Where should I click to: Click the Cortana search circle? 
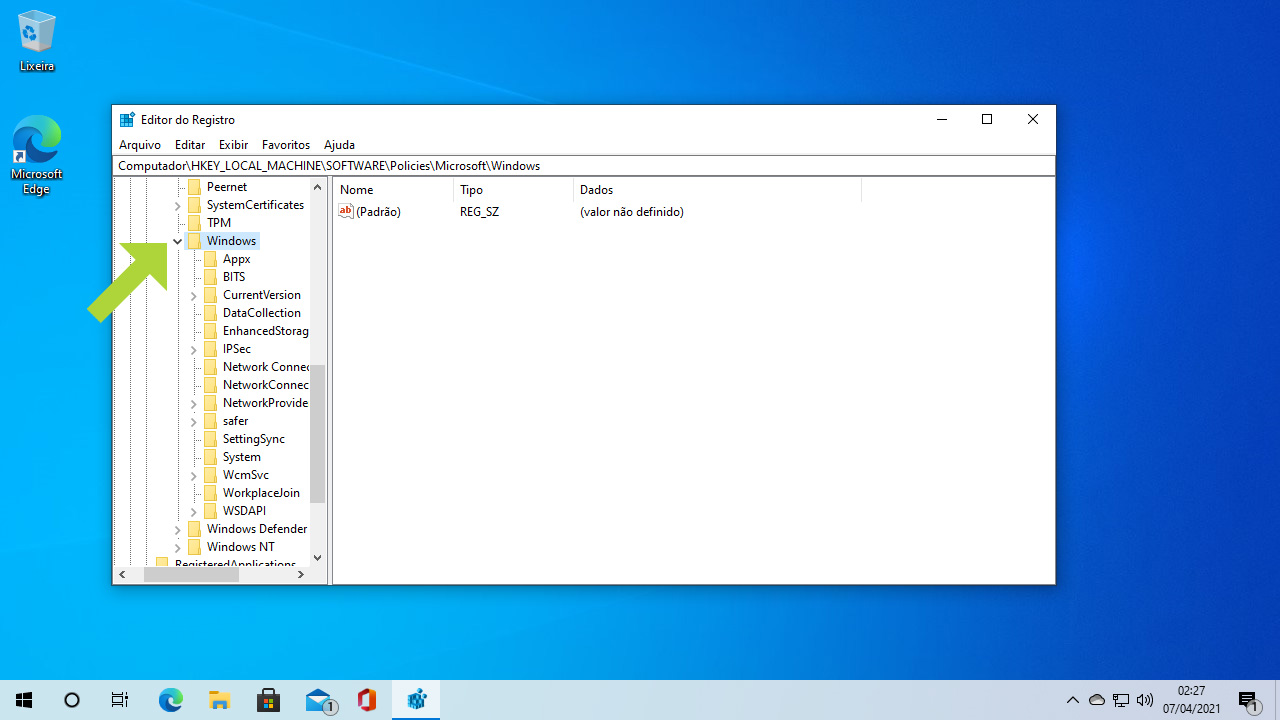(72, 700)
